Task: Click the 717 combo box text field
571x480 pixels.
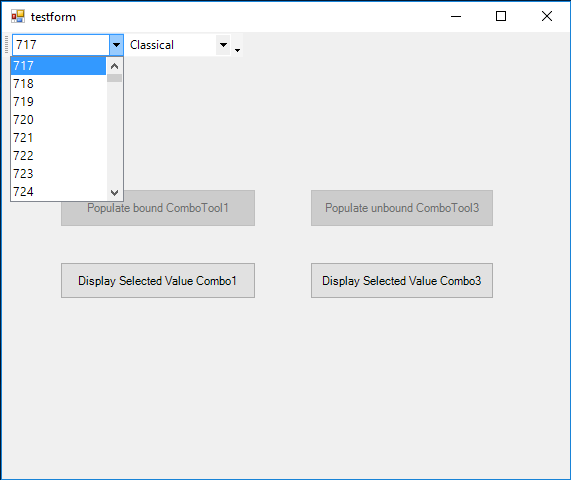Action: [x=61, y=45]
